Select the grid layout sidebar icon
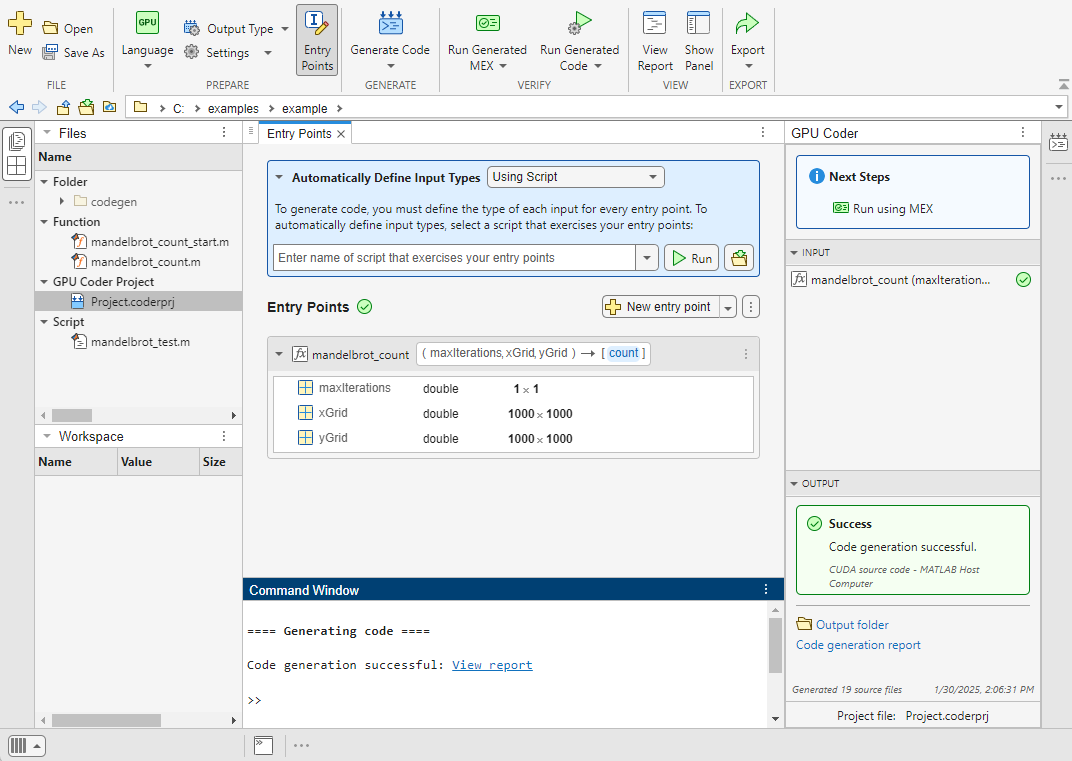1072x761 pixels. 17,166
